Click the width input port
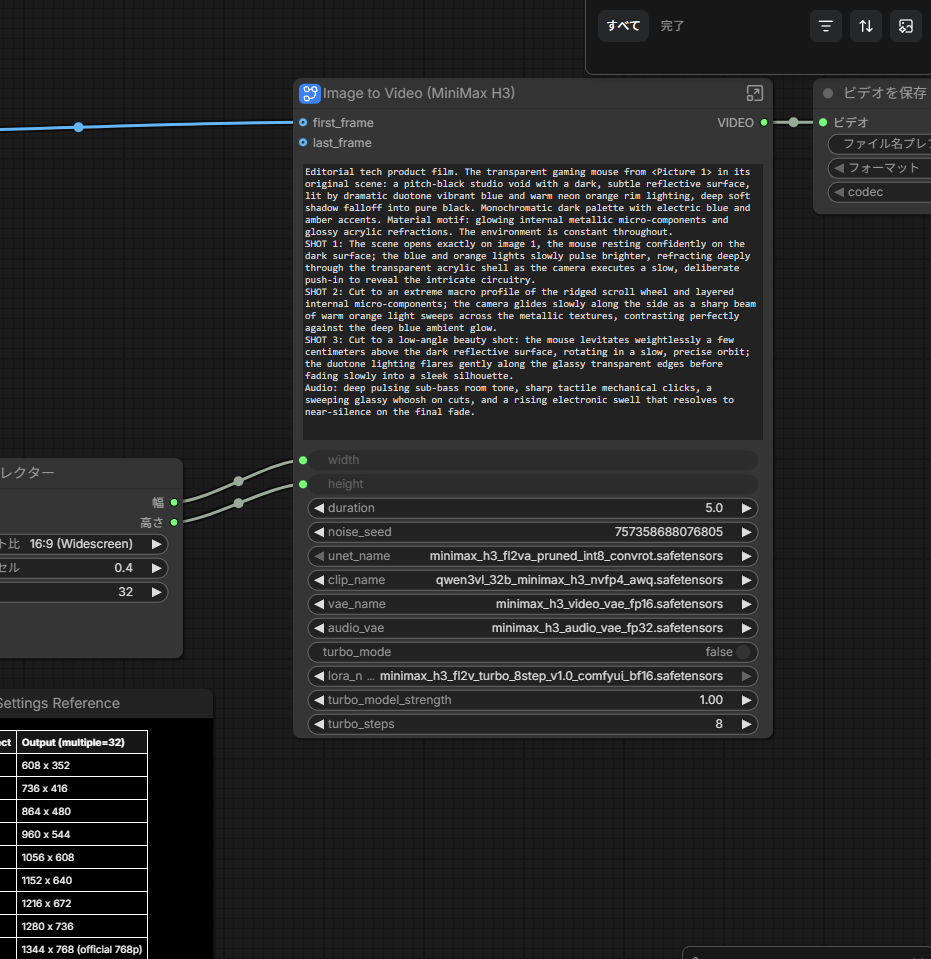The width and height of the screenshot is (931, 959). click(303, 460)
